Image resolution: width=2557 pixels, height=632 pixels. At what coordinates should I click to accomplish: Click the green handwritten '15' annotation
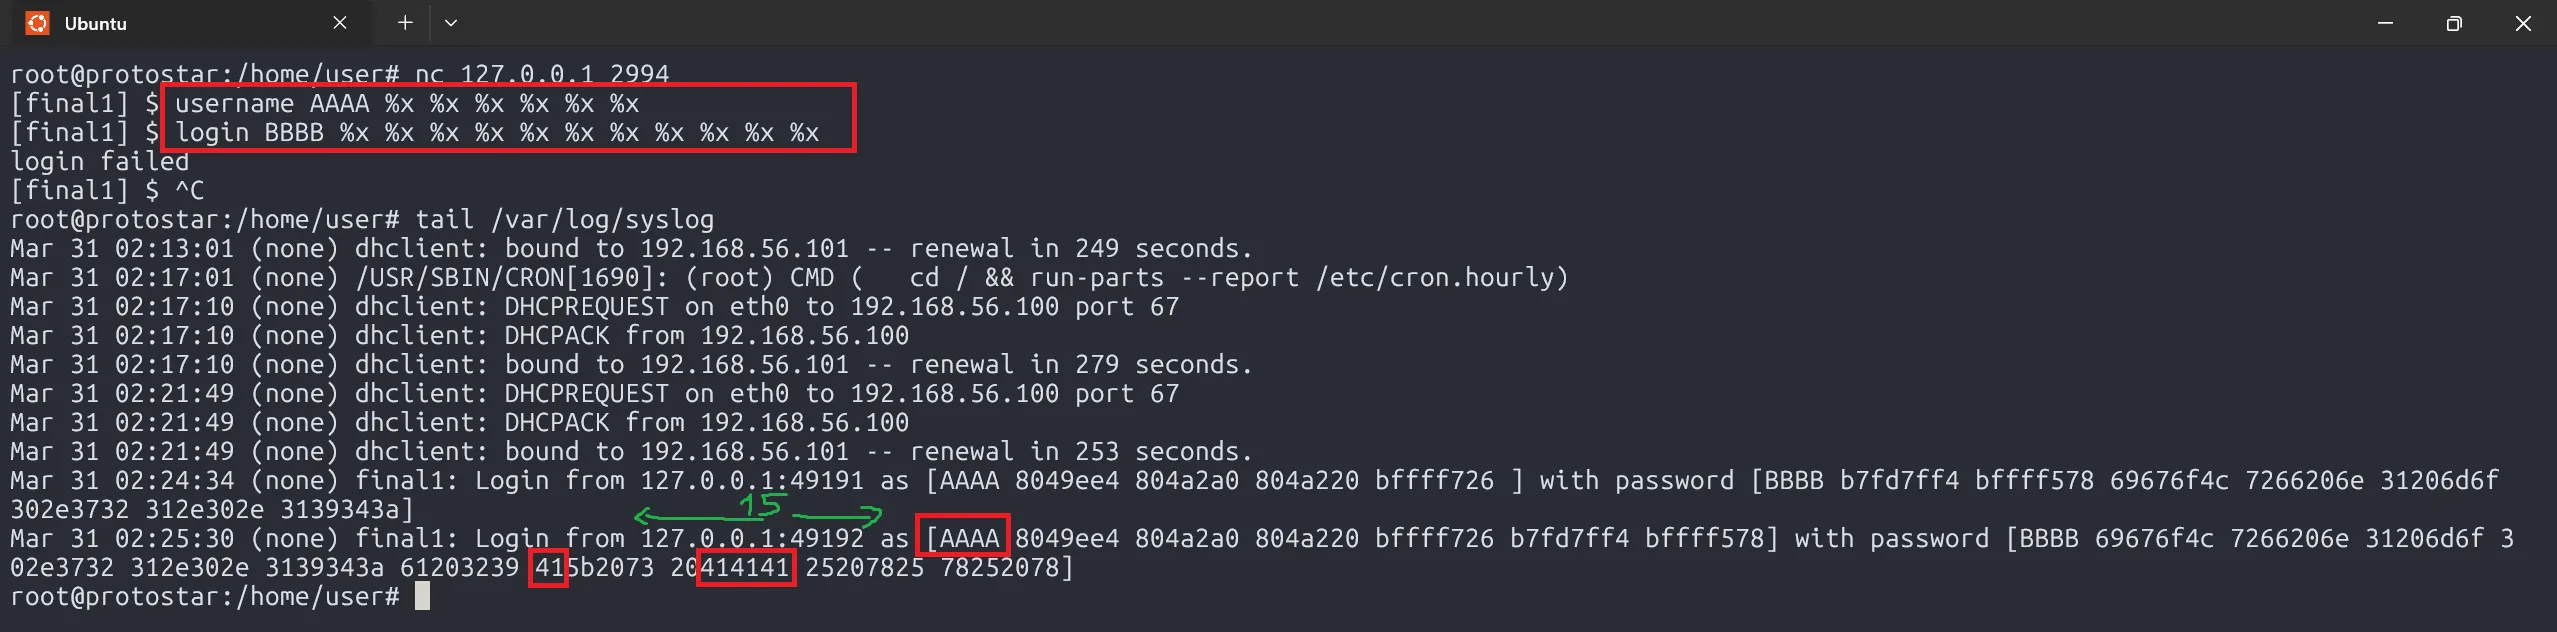pyautogui.click(x=760, y=506)
